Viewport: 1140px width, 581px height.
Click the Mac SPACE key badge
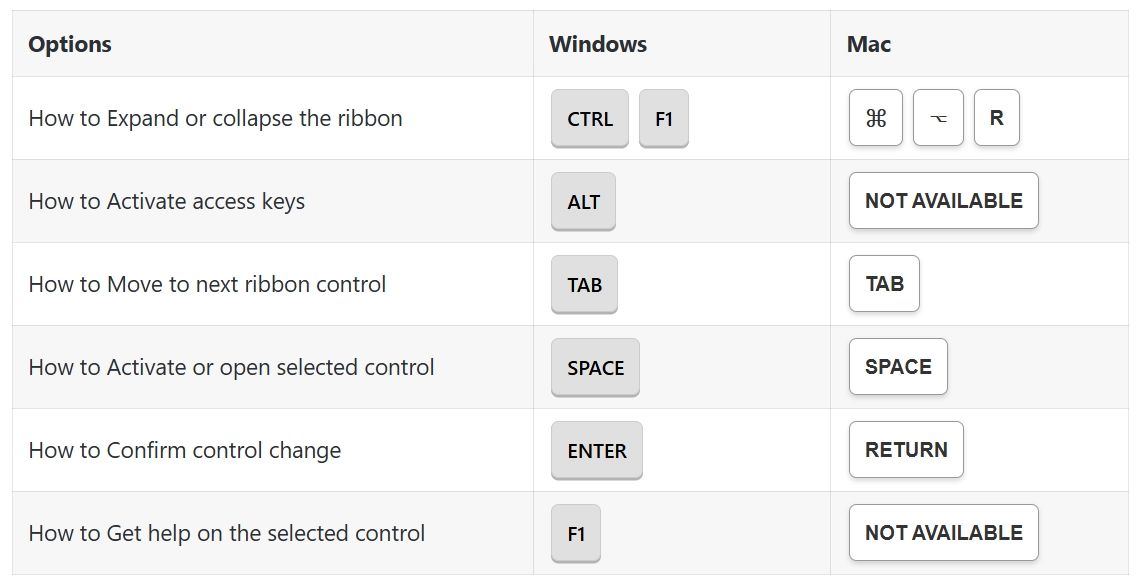tap(898, 367)
